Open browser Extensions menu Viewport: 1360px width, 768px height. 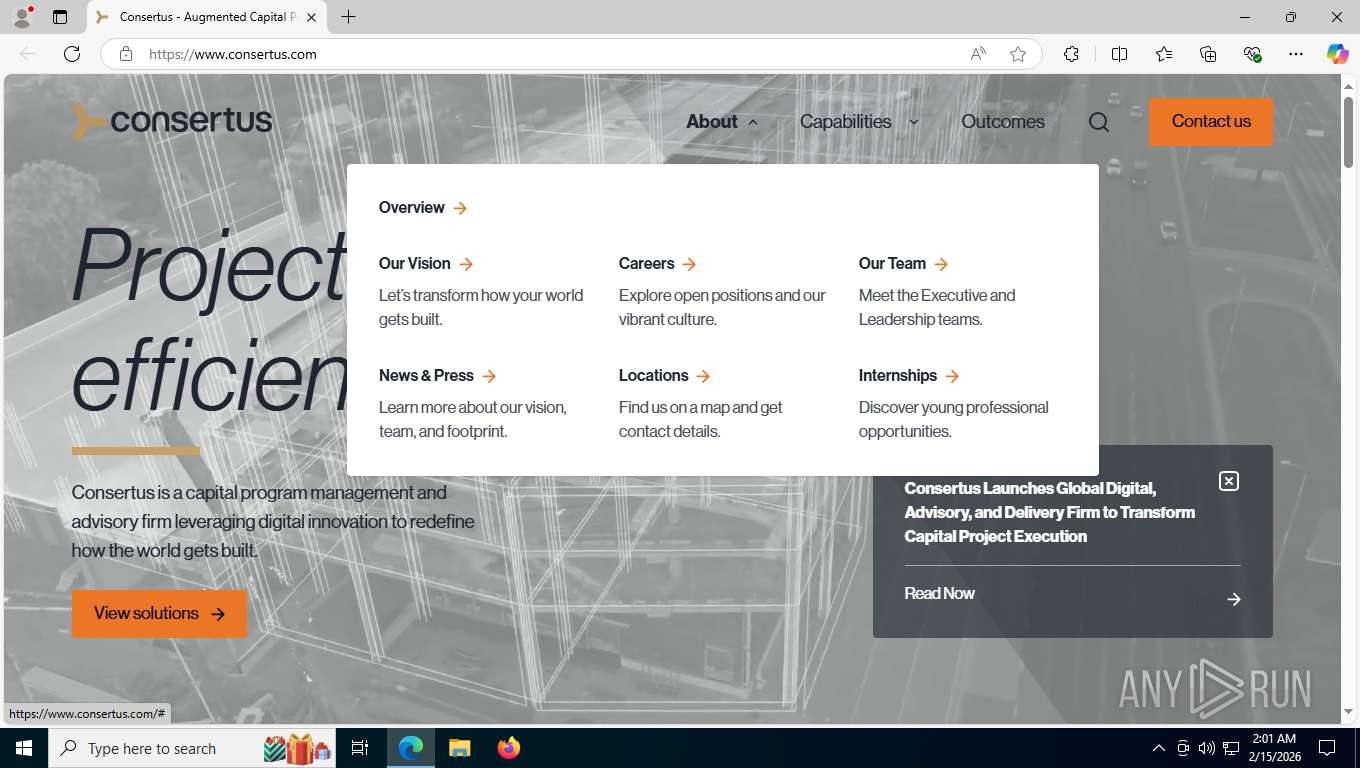click(x=1072, y=54)
